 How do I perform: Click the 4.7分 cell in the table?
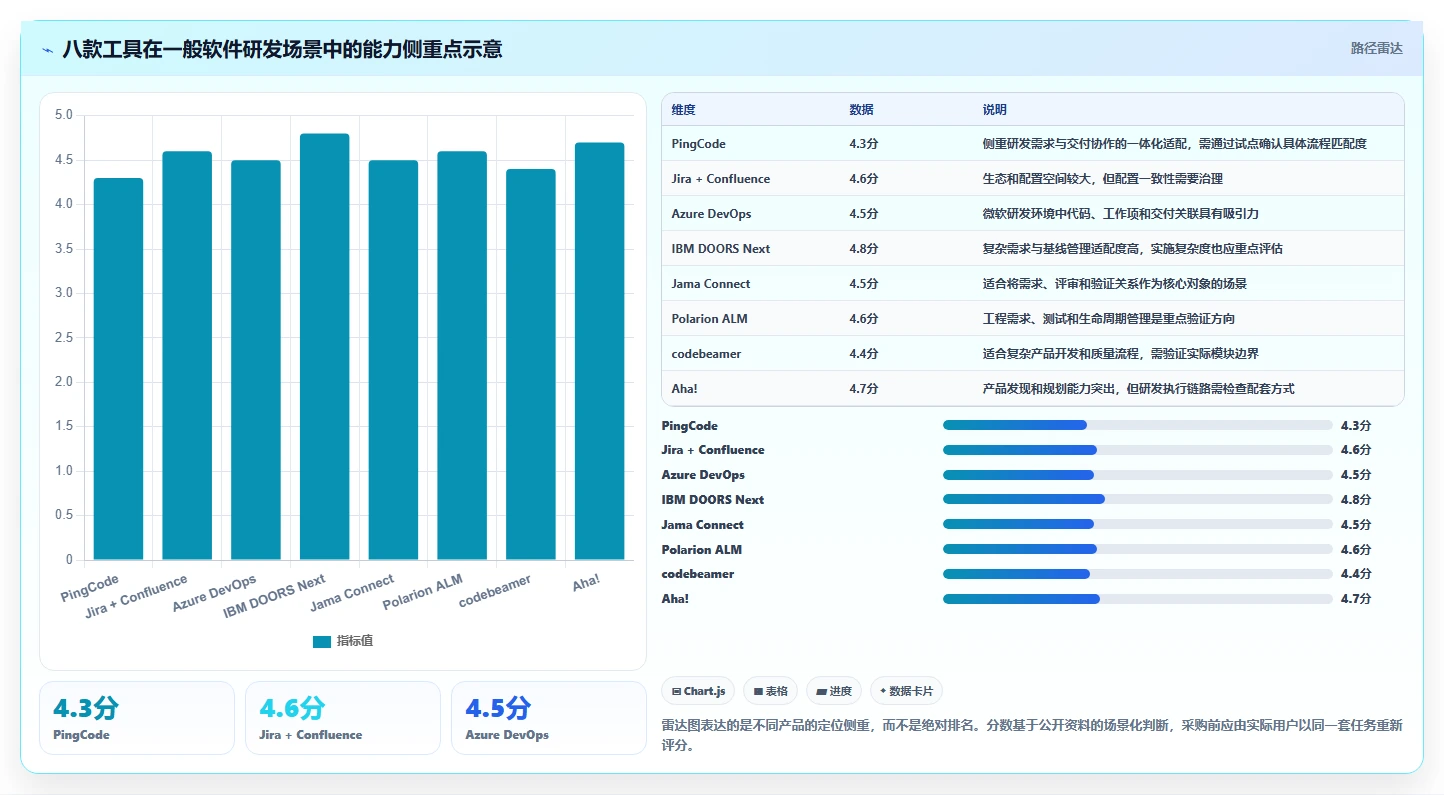(x=864, y=389)
